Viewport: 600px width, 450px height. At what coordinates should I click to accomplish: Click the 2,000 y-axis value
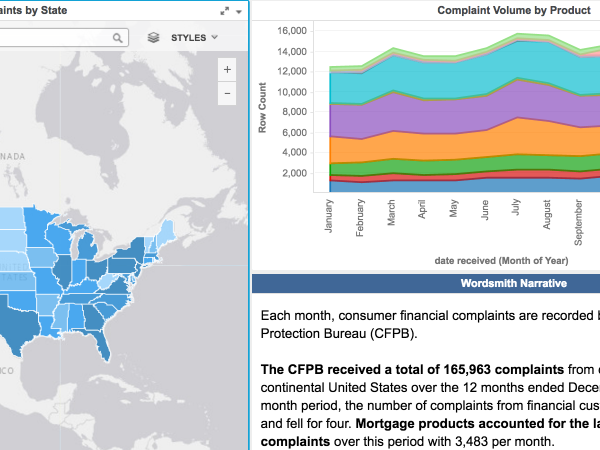(295, 173)
